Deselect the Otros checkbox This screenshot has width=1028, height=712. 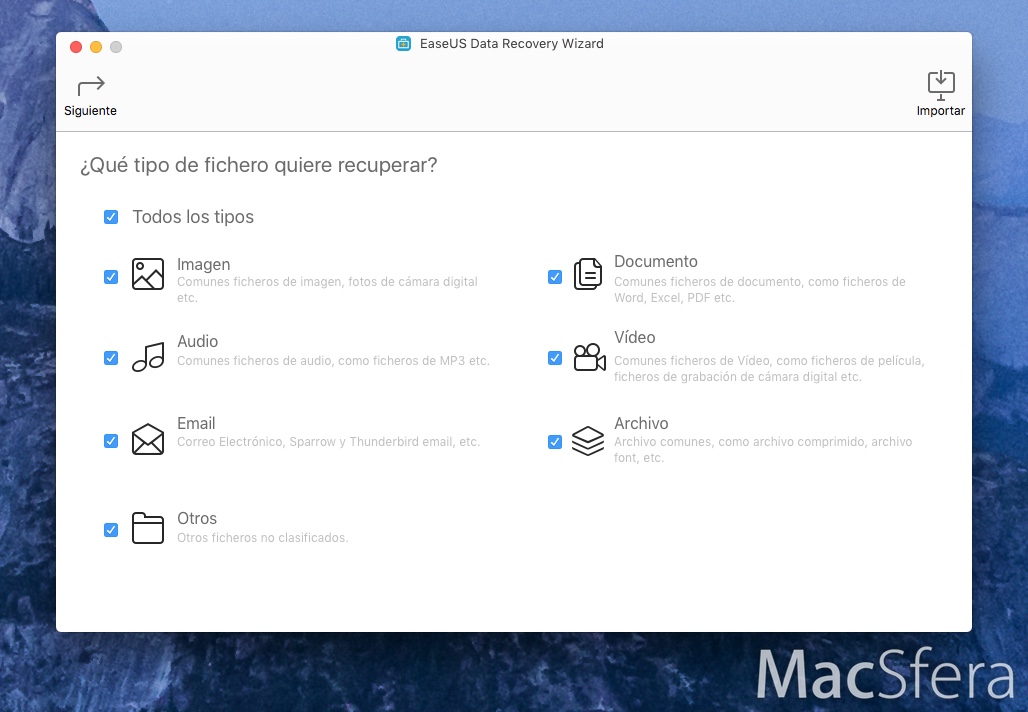click(111, 530)
